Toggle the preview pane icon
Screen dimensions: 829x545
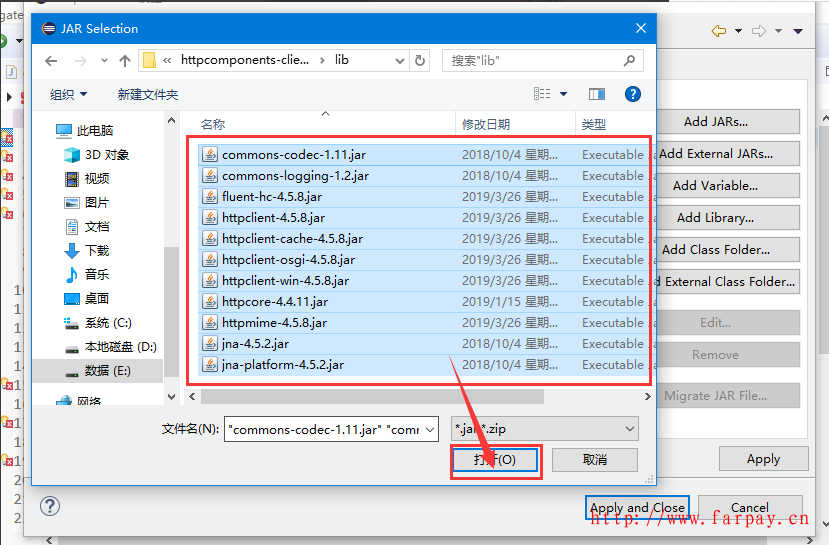597,94
